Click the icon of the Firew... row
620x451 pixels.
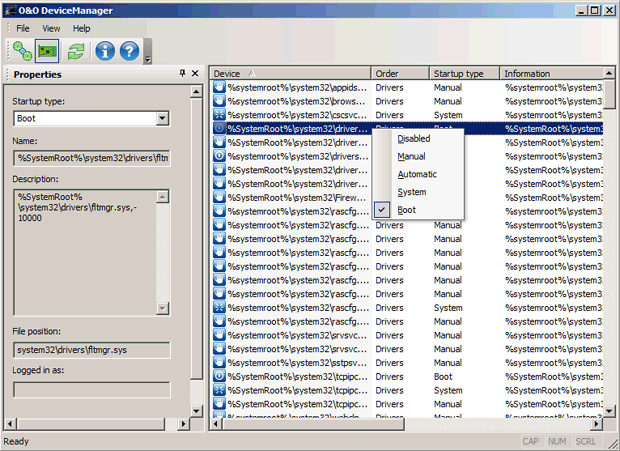tap(219, 197)
